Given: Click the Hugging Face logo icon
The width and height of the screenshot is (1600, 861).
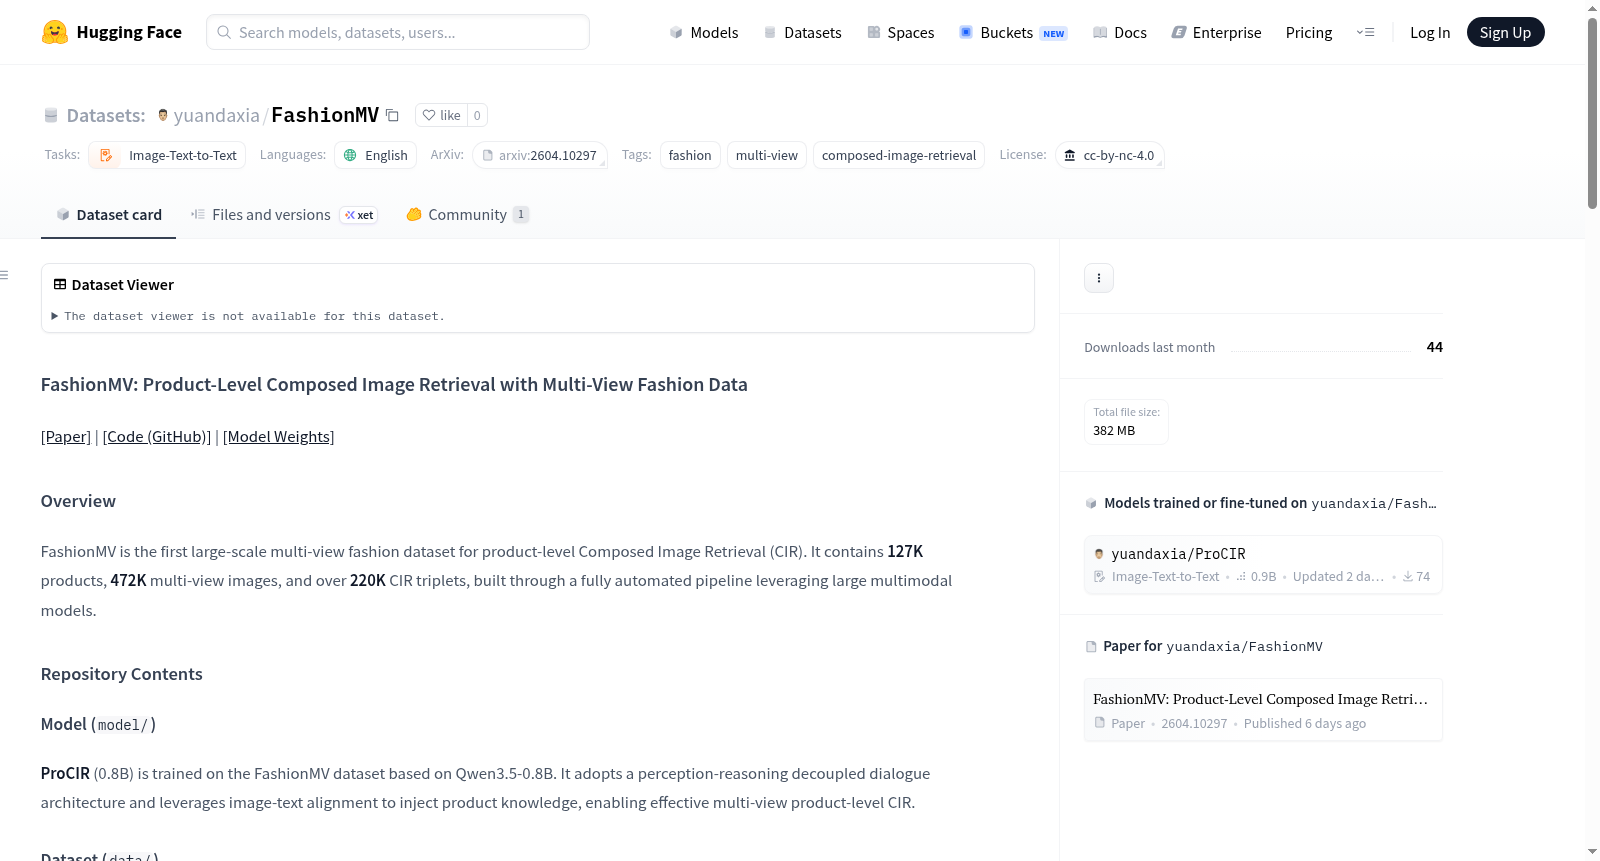Looking at the screenshot, I should point(55,32).
